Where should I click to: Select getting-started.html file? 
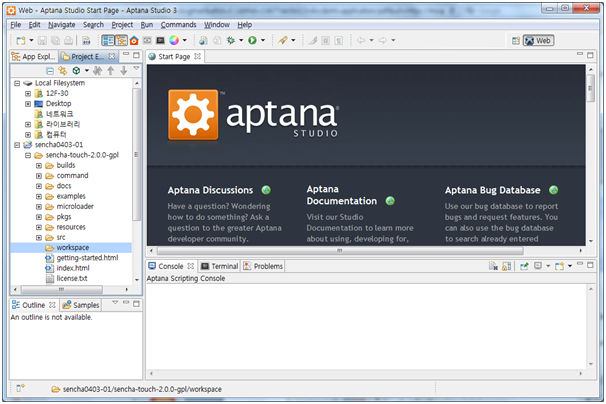[87, 258]
